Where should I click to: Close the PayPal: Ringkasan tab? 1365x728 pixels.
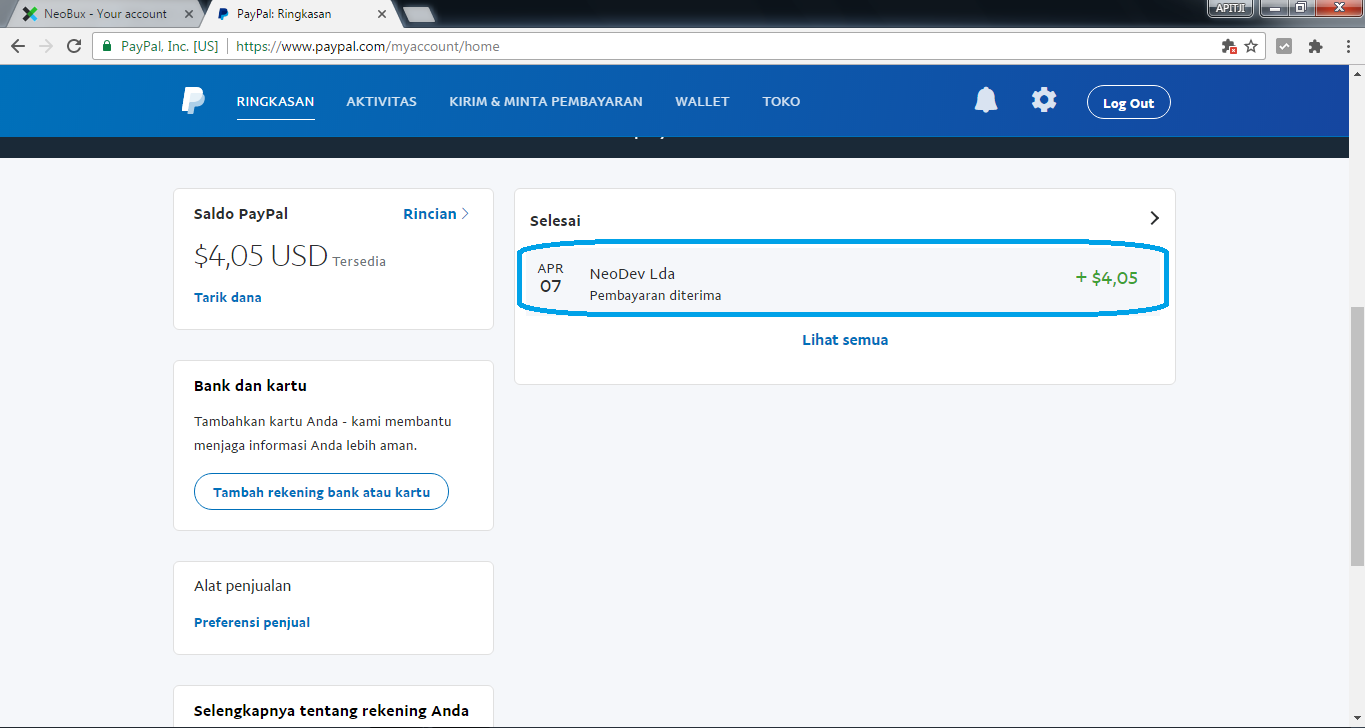pyautogui.click(x=381, y=14)
